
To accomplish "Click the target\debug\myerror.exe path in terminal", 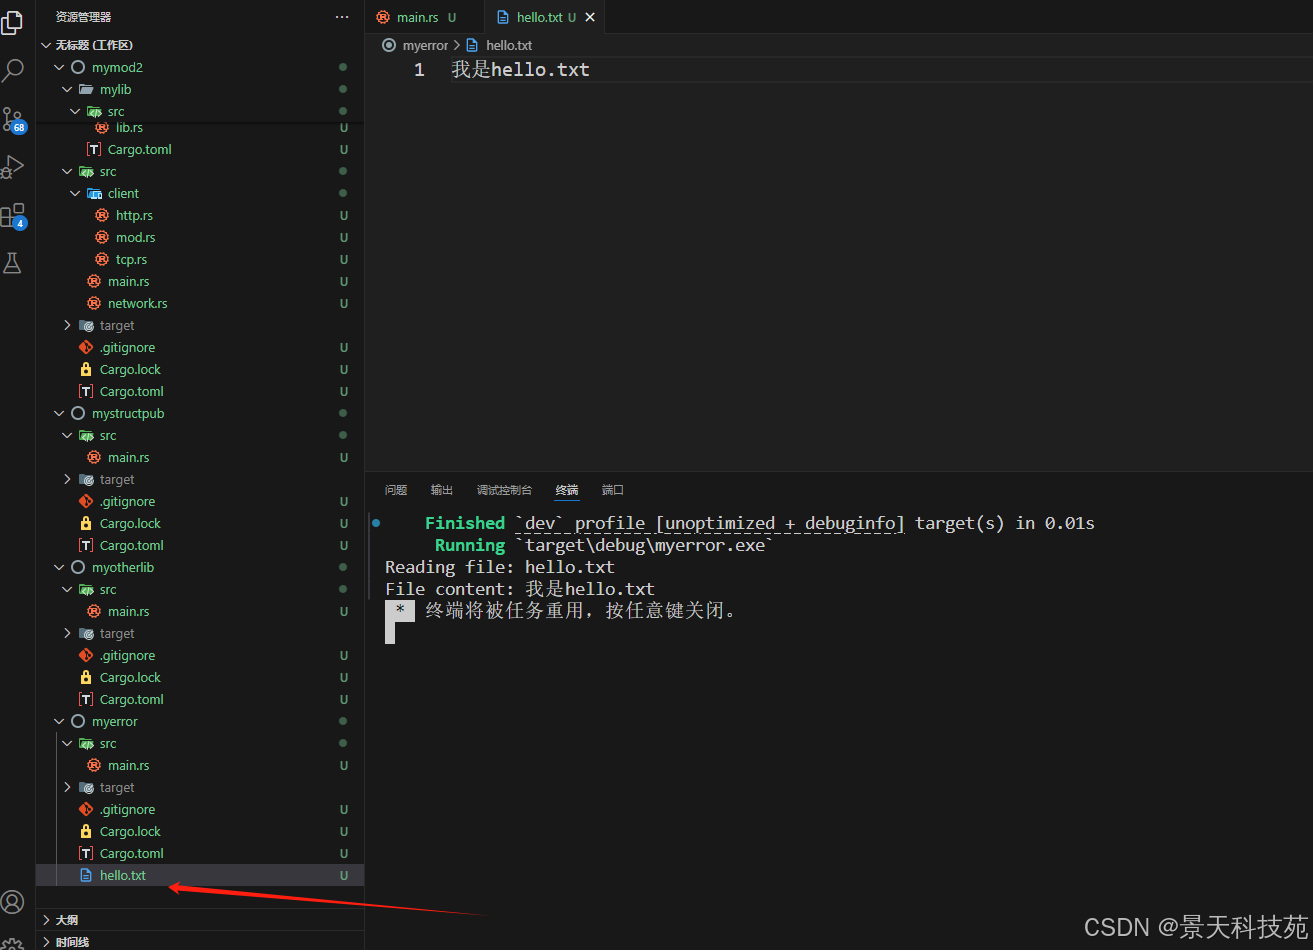I will coord(645,545).
